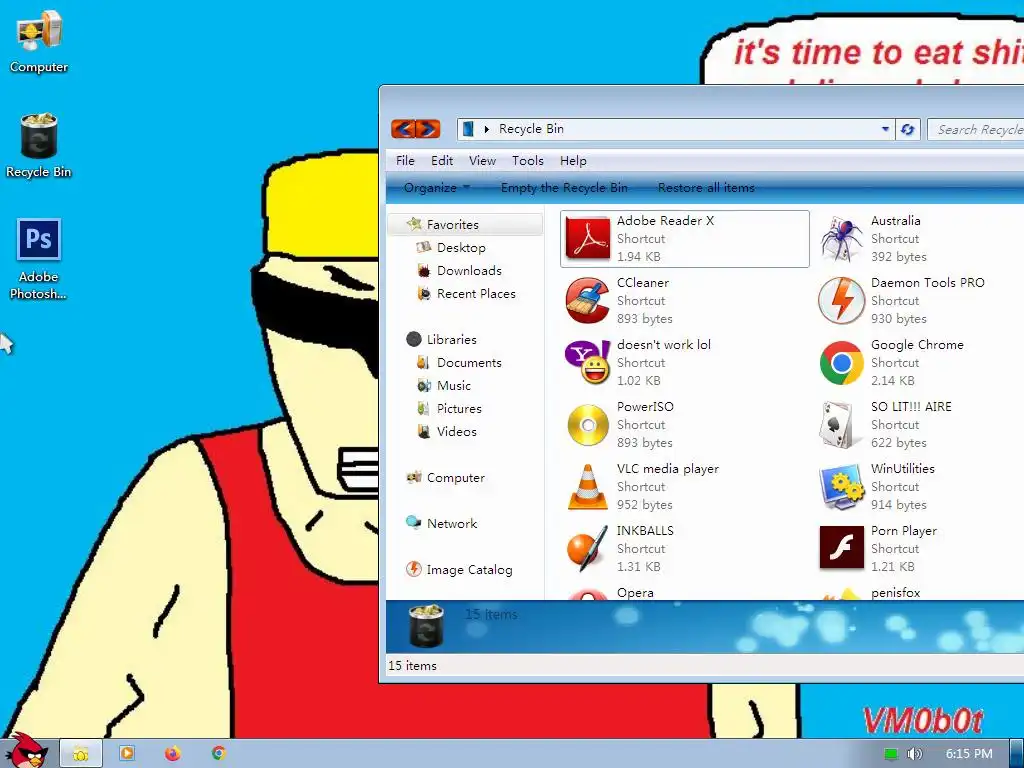
Task: Select the CCleaner shortcut icon
Action: 588,300
